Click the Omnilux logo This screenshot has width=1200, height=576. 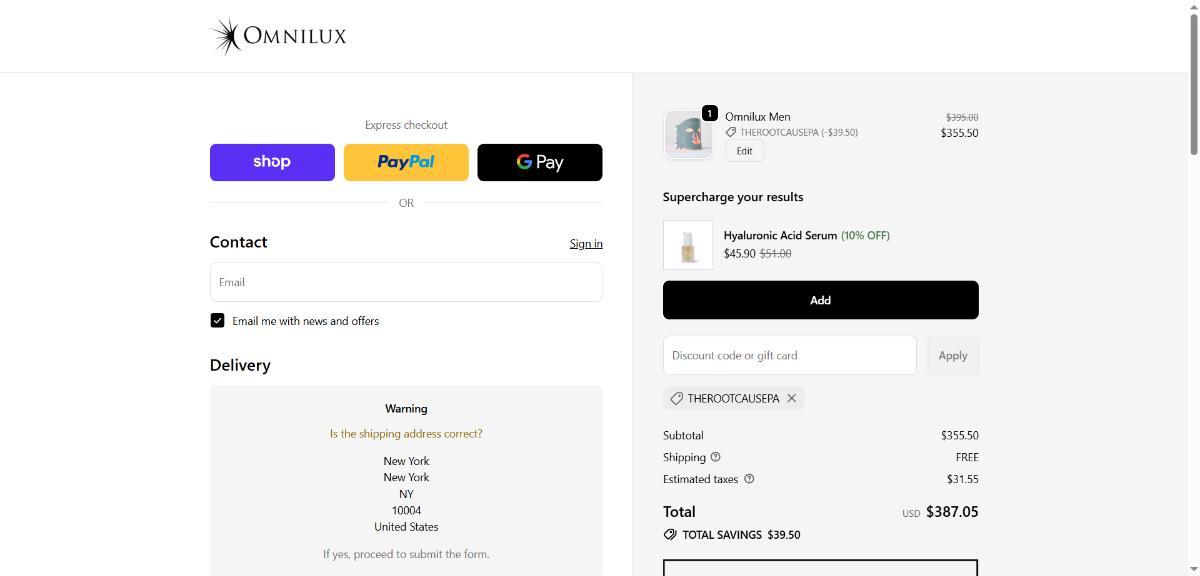[279, 36]
